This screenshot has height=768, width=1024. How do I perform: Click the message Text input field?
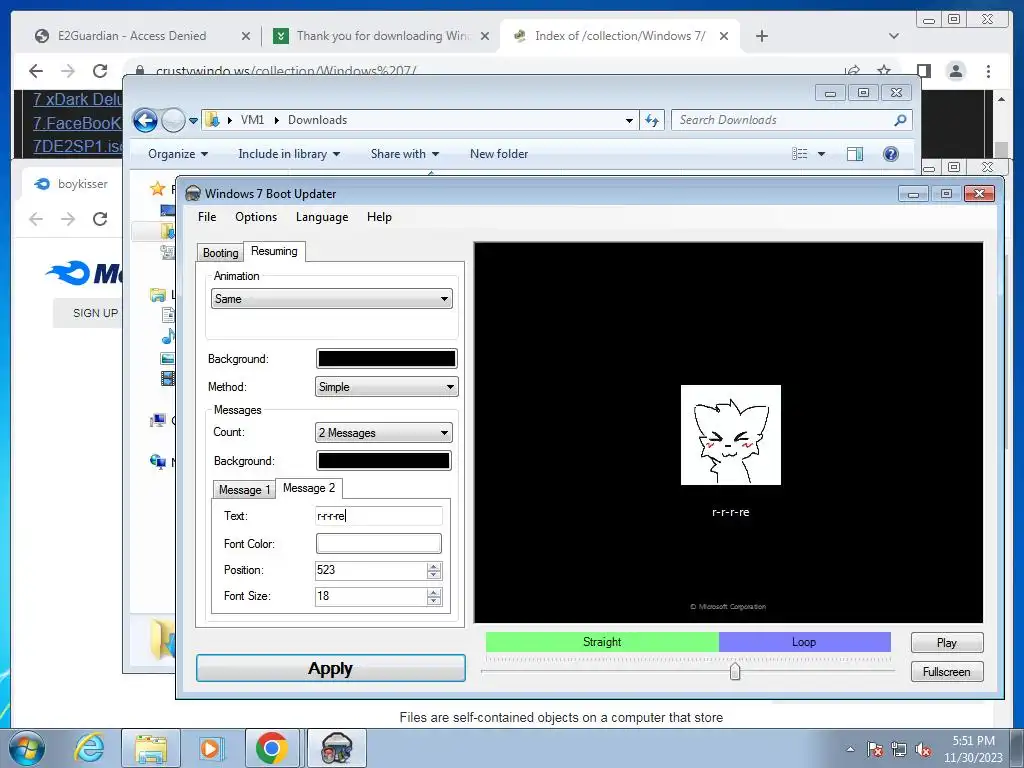pos(379,516)
